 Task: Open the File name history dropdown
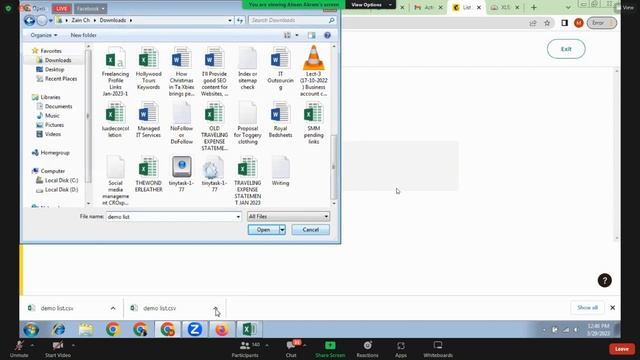[238, 217]
